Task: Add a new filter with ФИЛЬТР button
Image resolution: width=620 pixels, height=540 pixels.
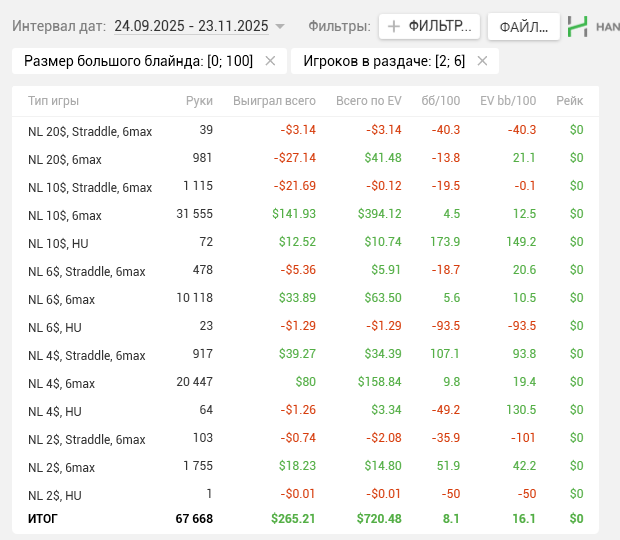Action: 429,26
